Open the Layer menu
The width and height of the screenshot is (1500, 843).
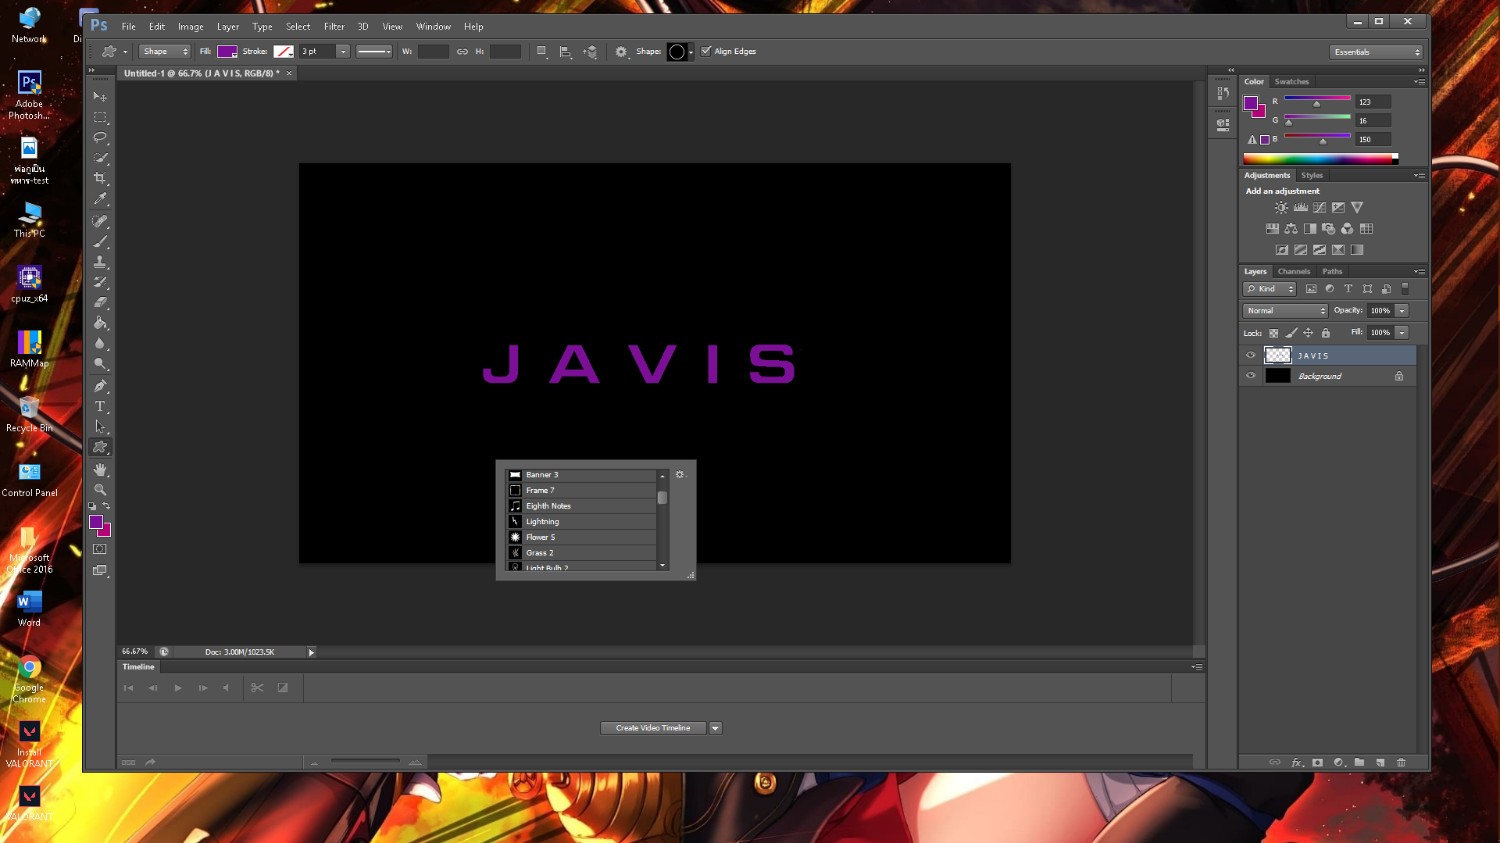(x=228, y=27)
